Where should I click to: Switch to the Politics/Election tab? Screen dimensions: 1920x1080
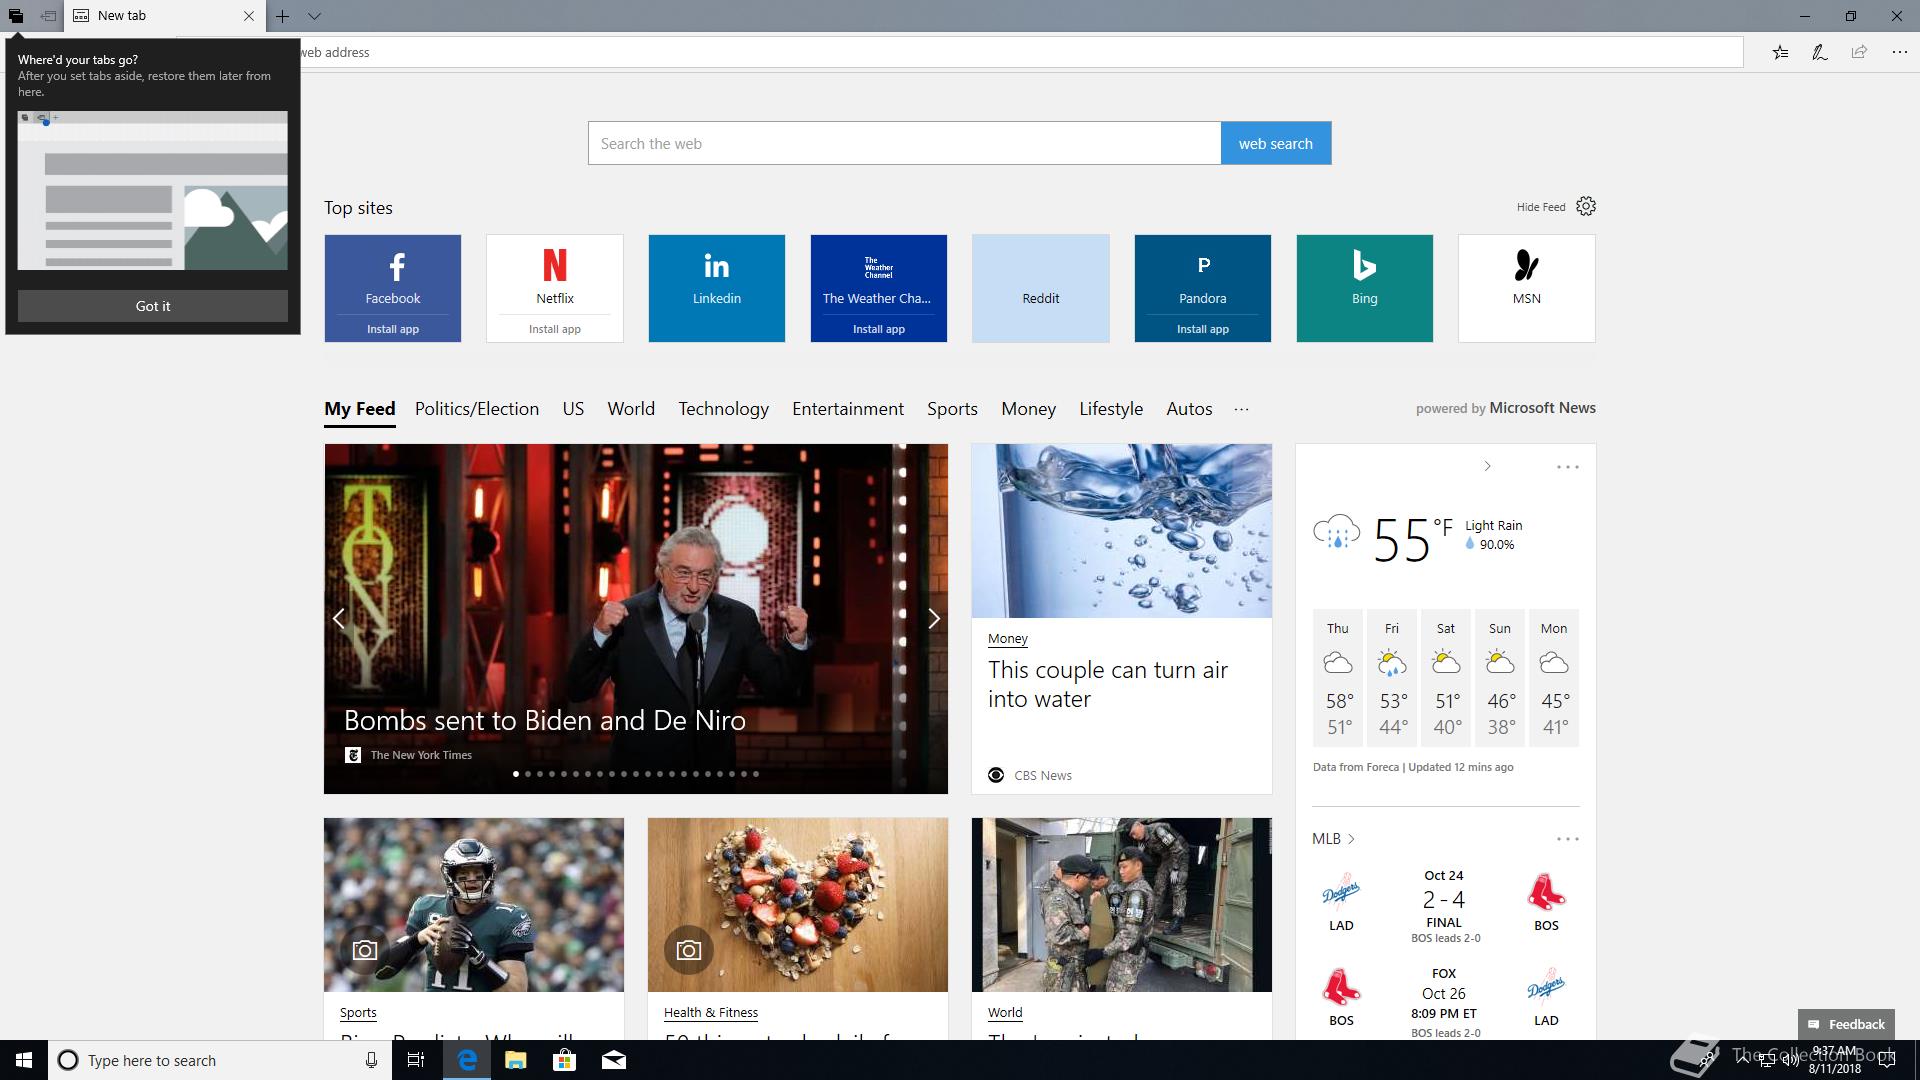pyautogui.click(x=477, y=409)
